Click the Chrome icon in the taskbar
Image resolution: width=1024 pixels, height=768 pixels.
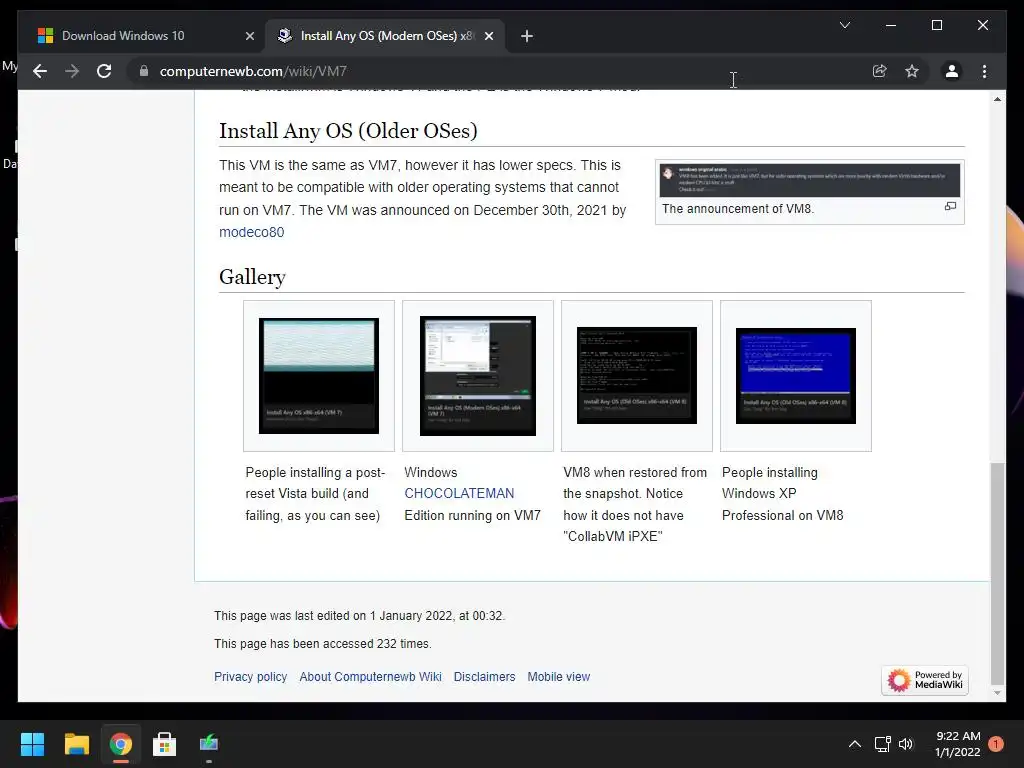(x=121, y=744)
